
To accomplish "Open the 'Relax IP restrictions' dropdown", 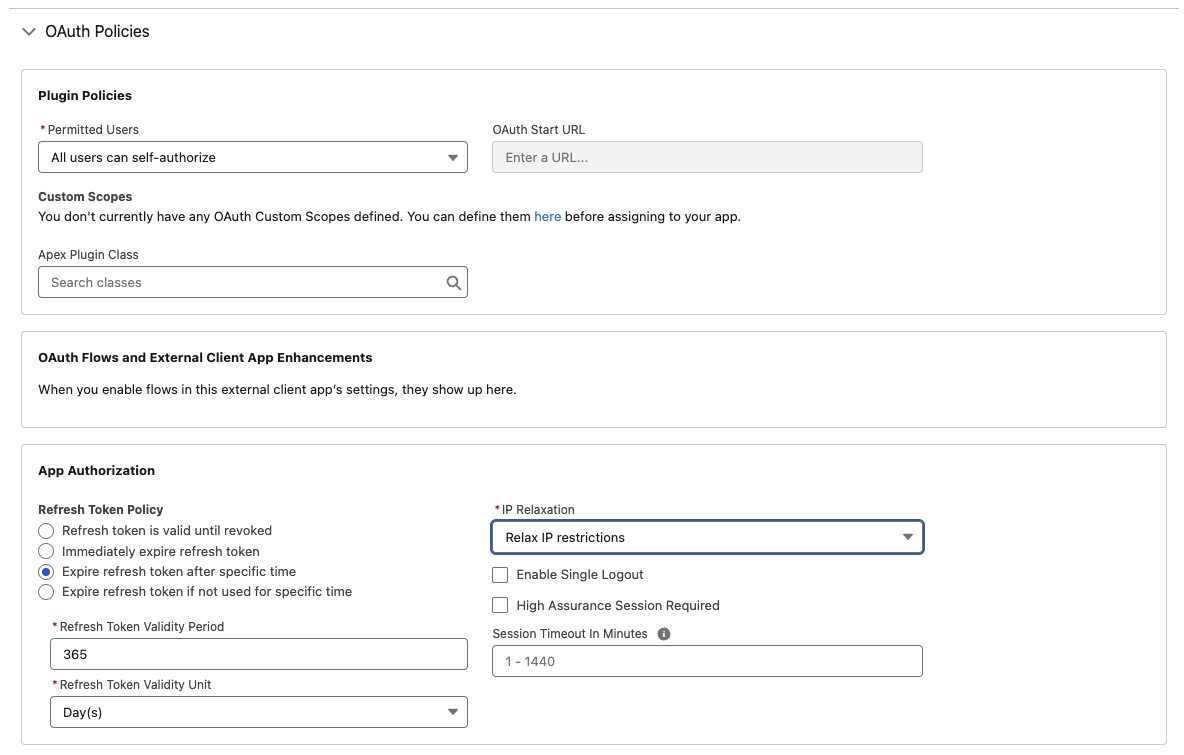I will coord(707,537).
